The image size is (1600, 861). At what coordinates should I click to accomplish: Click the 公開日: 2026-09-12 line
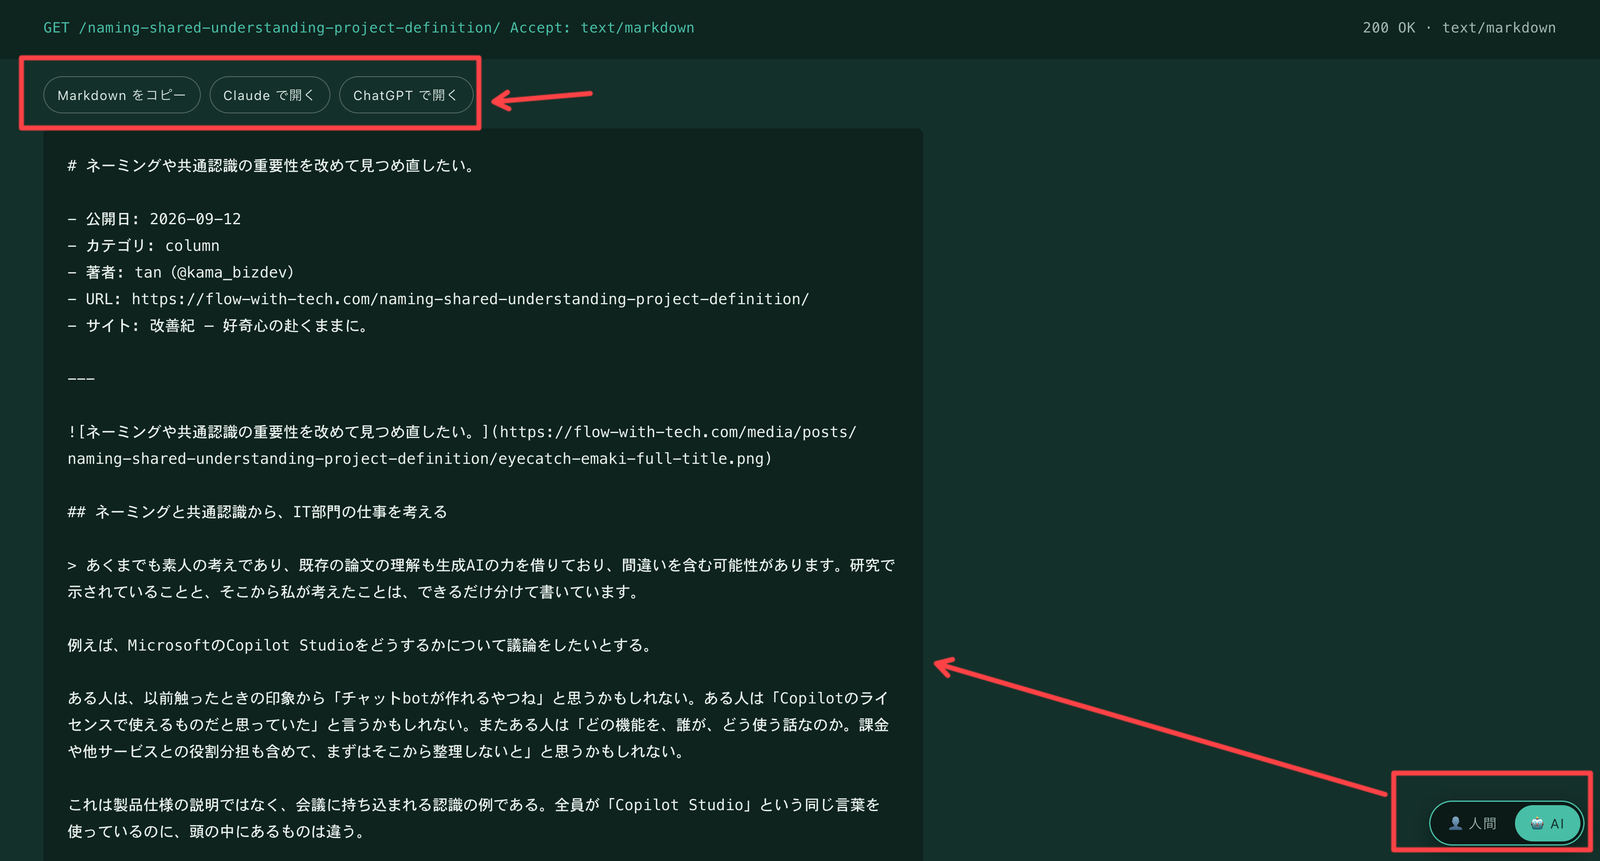click(x=154, y=219)
